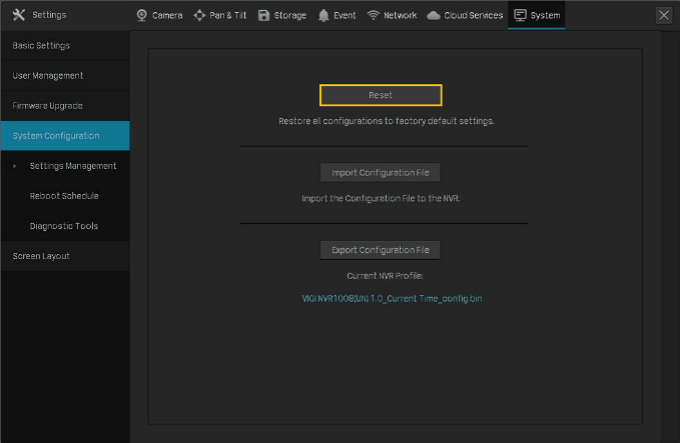Click the Camera icon in top bar

coord(142,15)
